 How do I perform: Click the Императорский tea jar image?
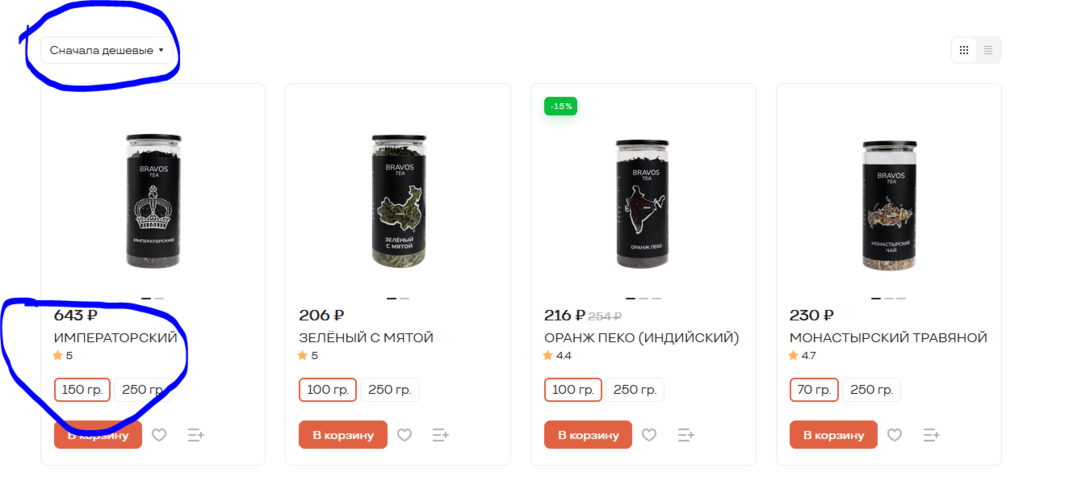click(153, 202)
